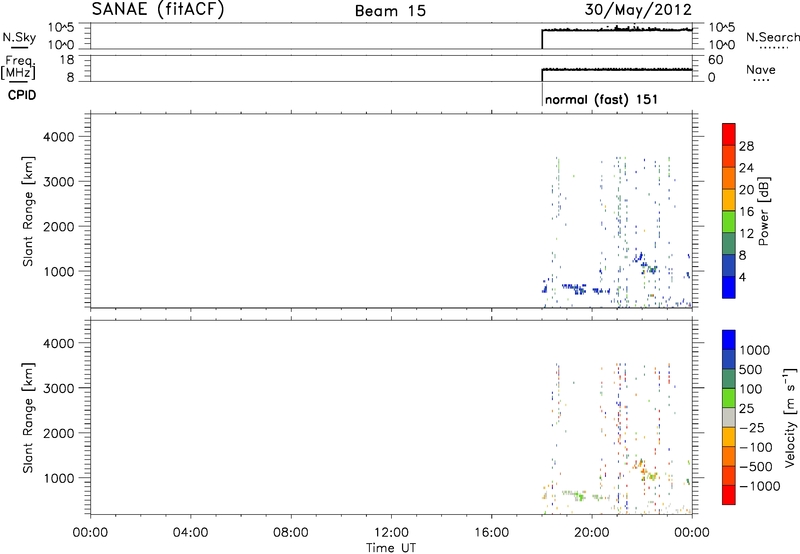Select the N.Search legend label

point(772,37)
